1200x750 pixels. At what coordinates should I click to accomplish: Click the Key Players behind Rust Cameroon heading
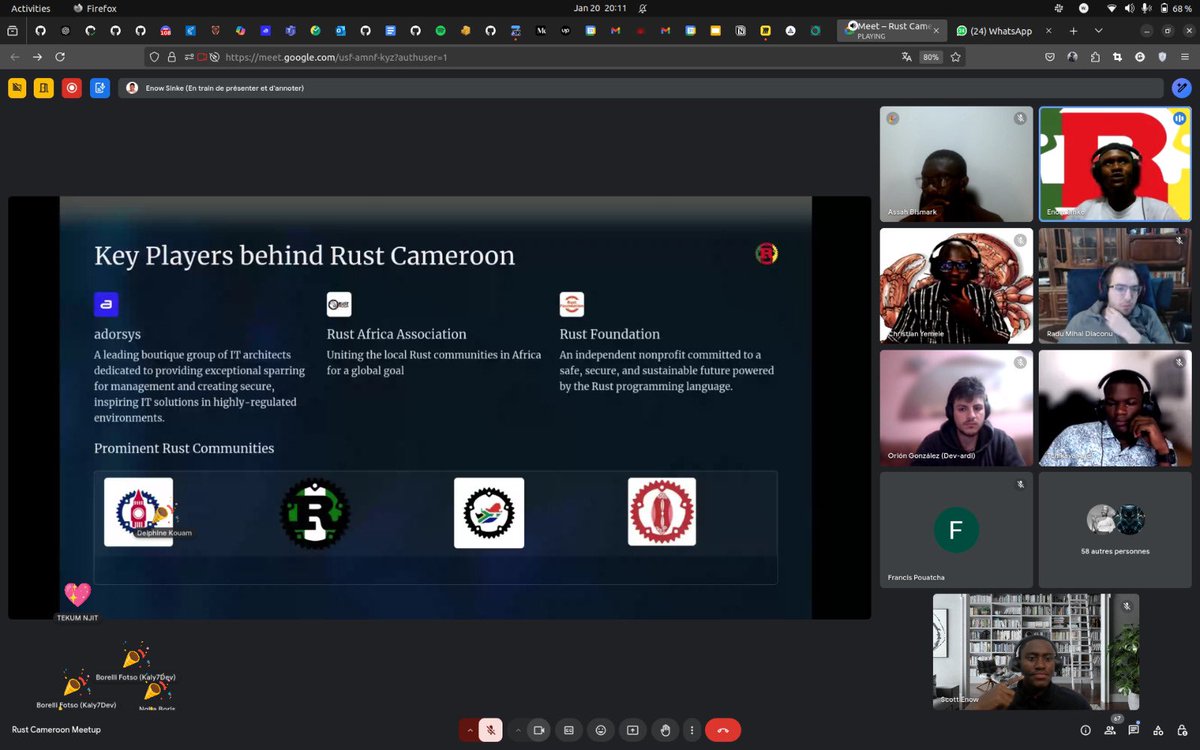304,256
